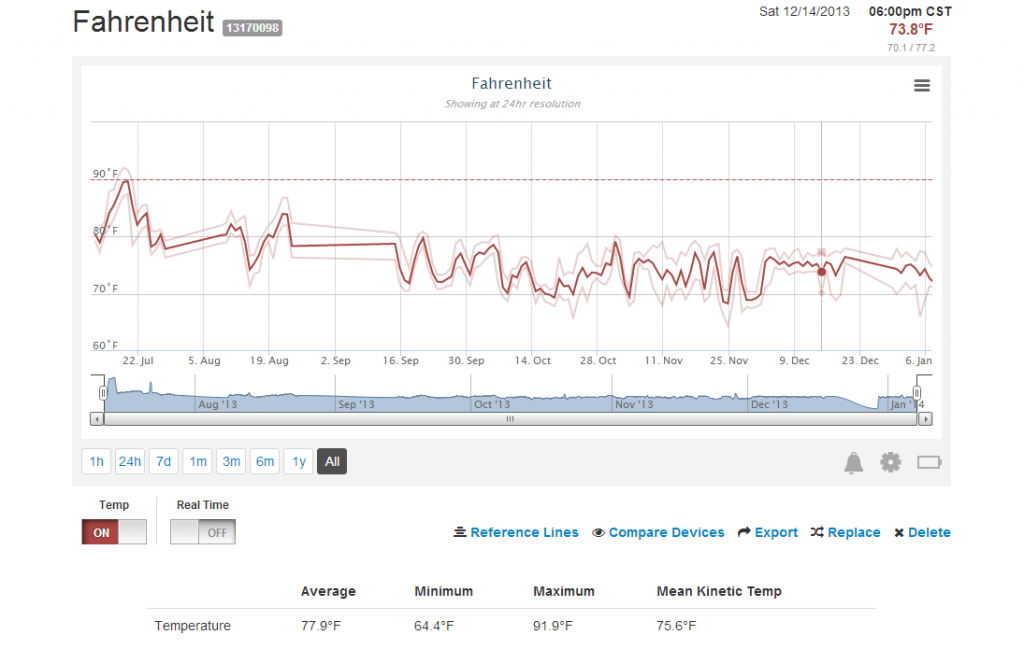Toggle the Real Time switch currently OFF

click(x=202, y=532)
